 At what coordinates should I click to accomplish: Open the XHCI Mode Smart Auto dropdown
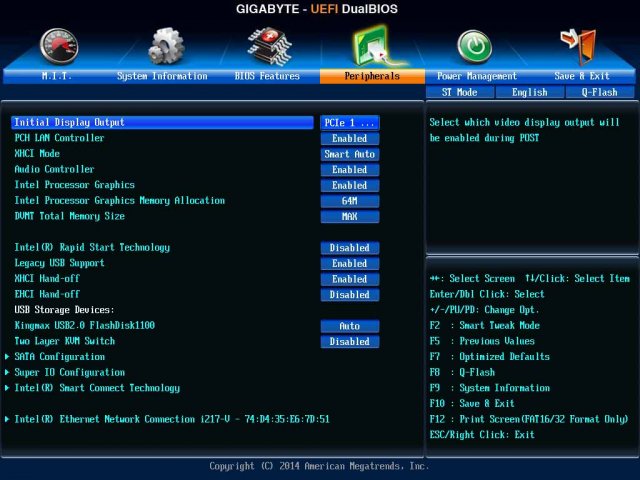349,154
